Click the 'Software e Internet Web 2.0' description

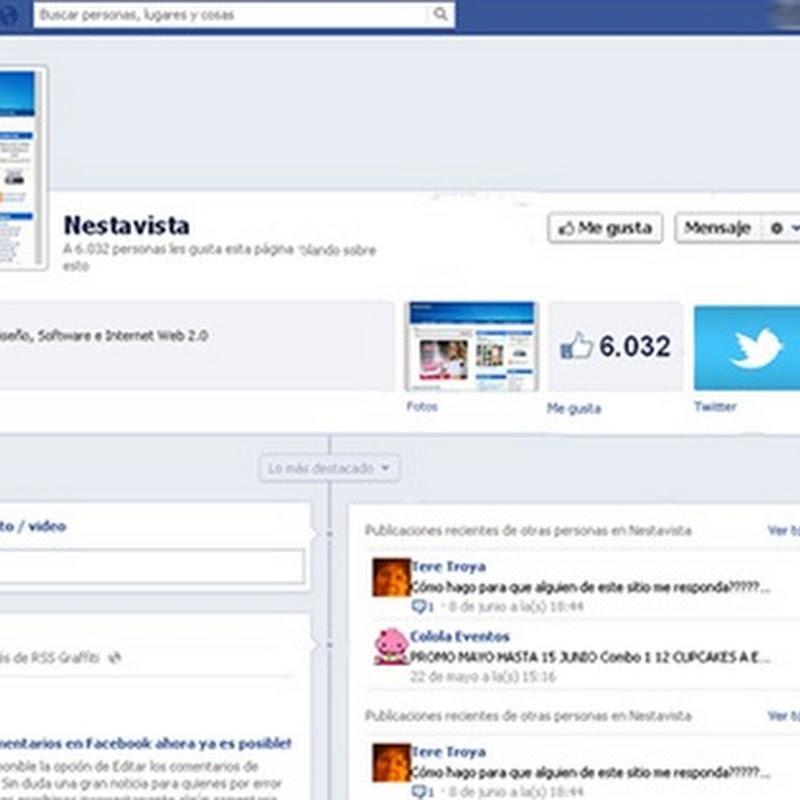123,336
